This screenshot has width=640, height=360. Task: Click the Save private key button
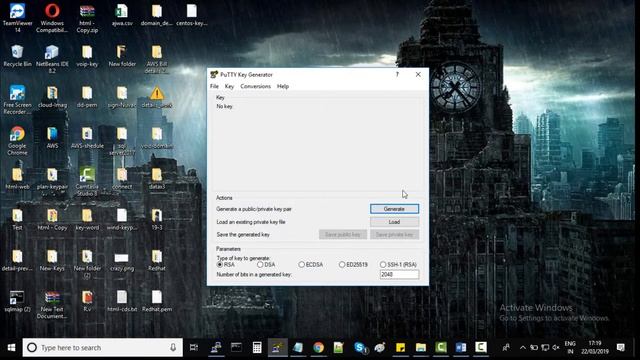coord(394,234)
